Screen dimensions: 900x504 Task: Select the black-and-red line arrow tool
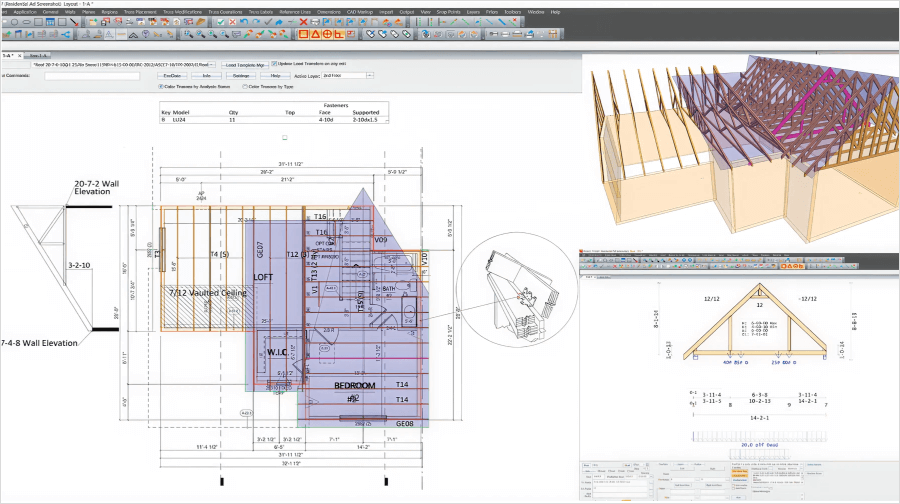[74, 22]
